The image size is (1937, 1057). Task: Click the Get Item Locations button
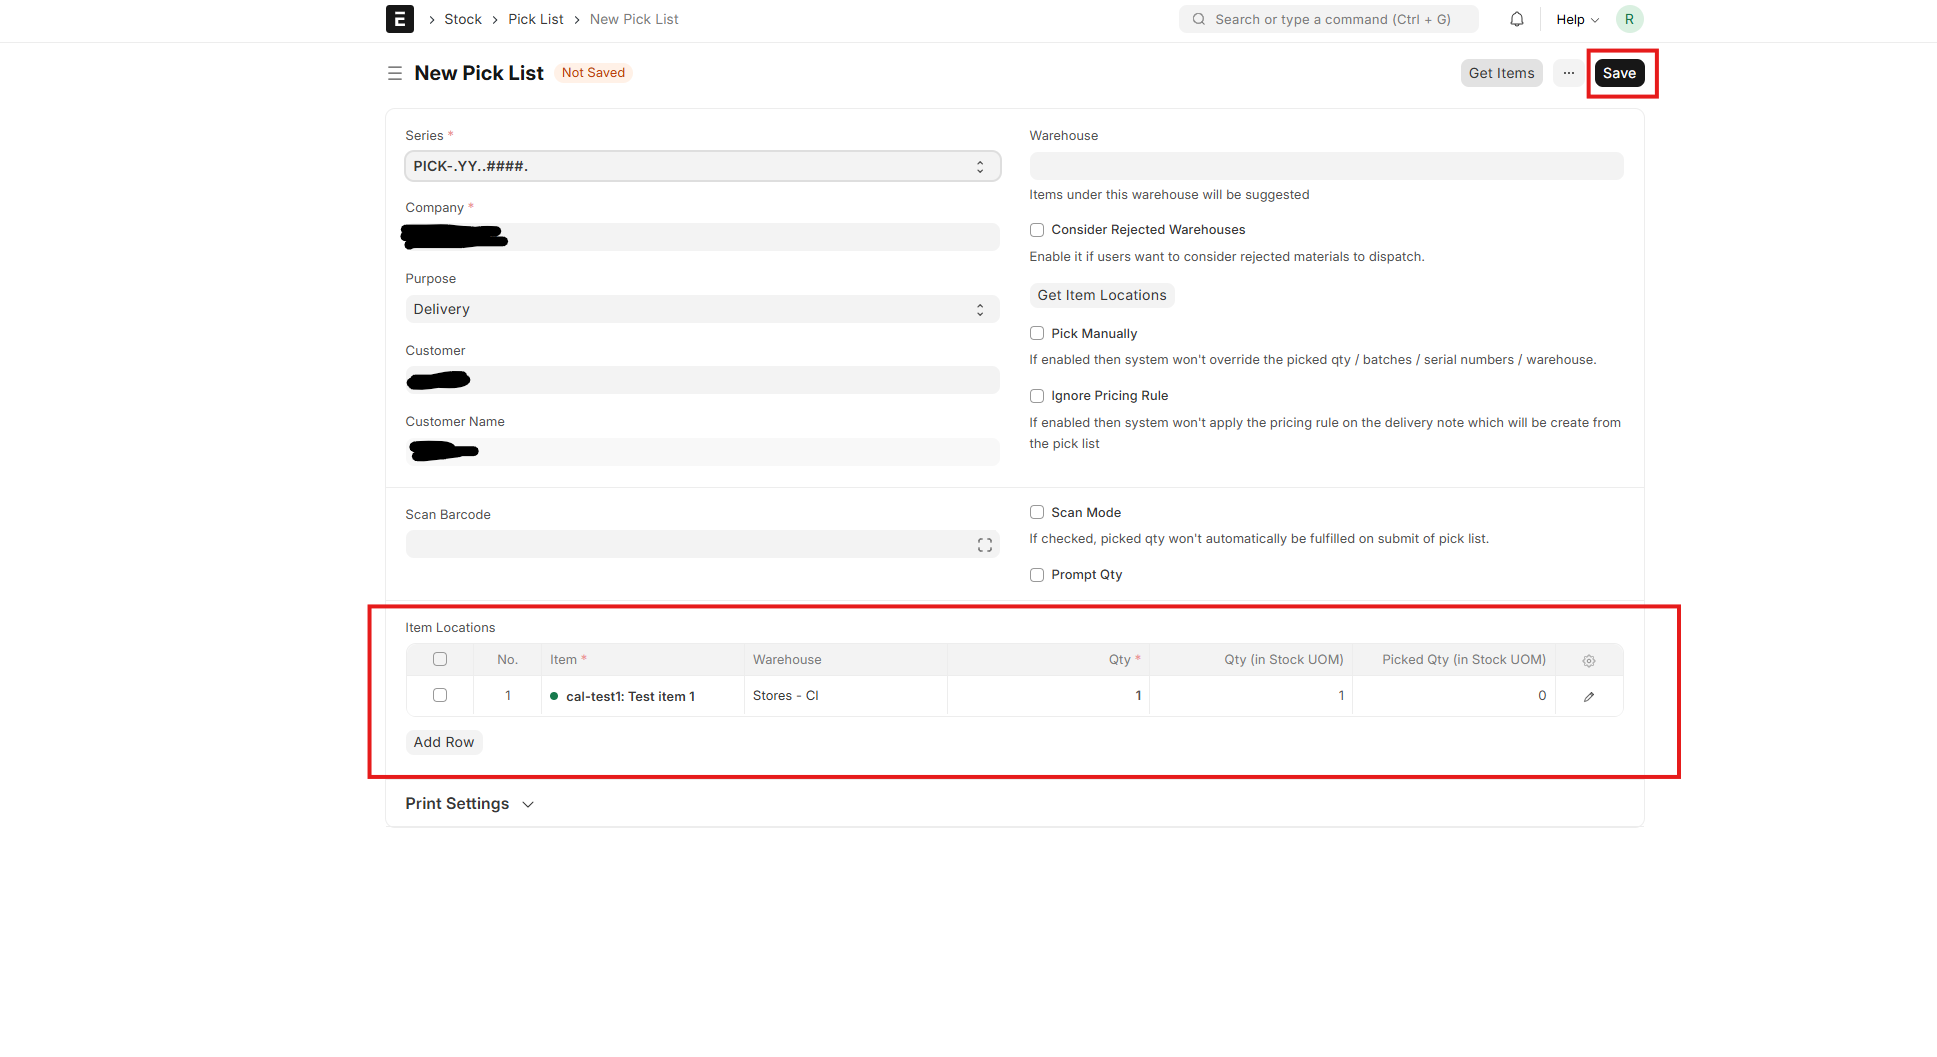pyautogui.click(x=1101, y=295)
